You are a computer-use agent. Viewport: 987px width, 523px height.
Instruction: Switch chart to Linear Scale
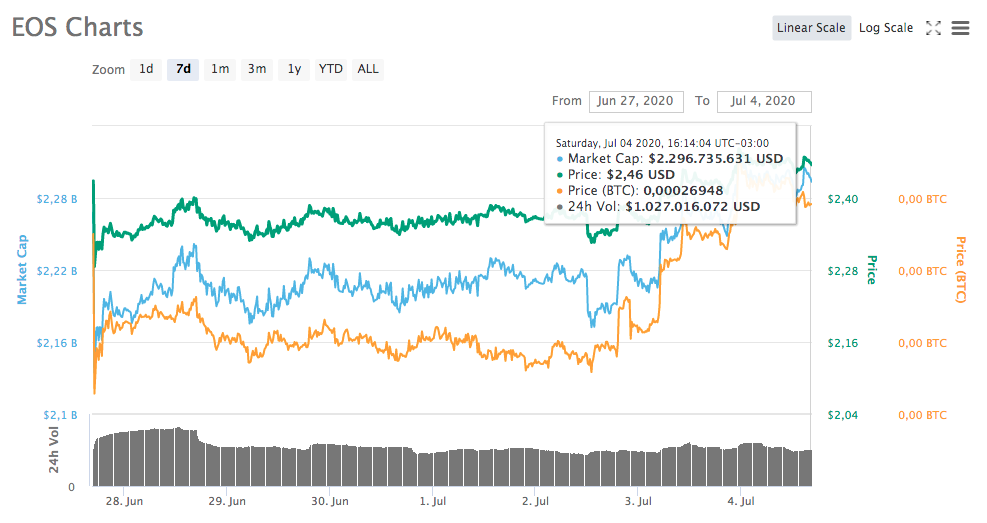point(811,28)
